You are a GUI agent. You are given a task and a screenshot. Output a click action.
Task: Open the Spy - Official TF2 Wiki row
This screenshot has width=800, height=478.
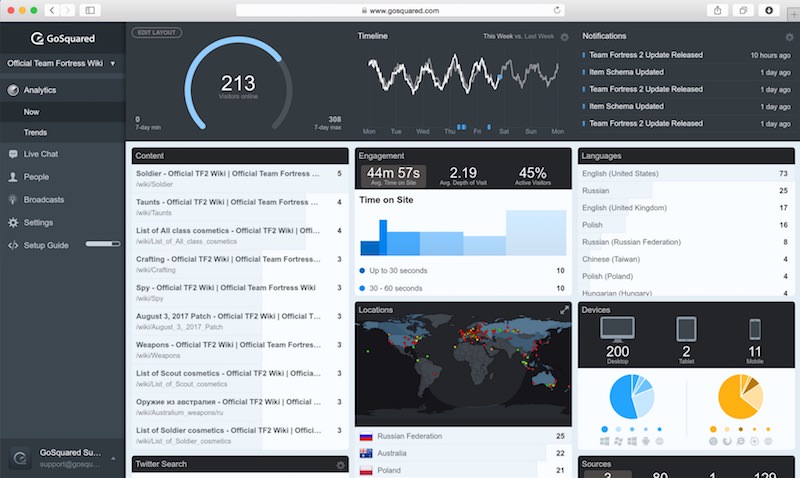[x=240, y=293]
